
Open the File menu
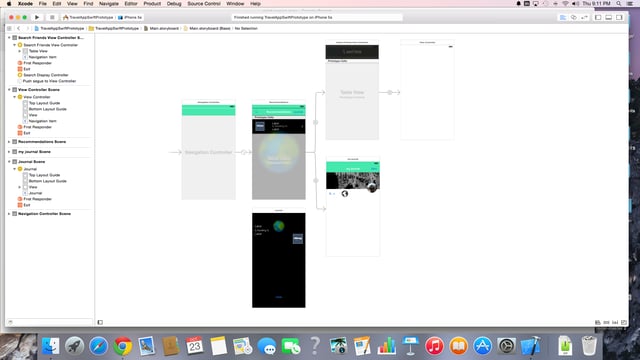pyautogui.click(x=42, y=4)
